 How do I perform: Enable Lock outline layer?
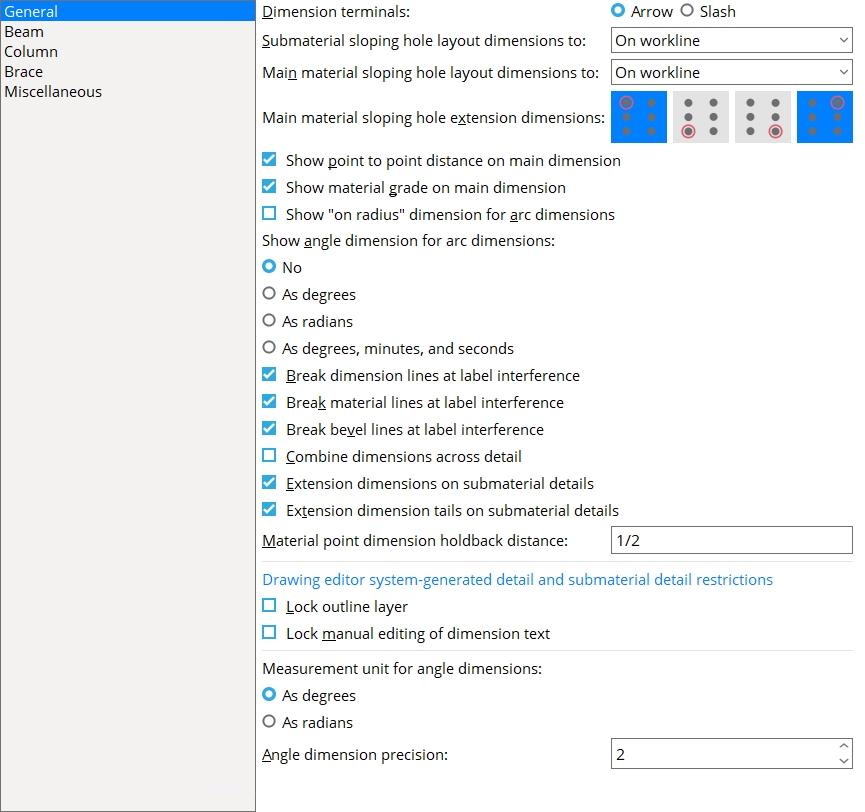click(x=269, y=606)
